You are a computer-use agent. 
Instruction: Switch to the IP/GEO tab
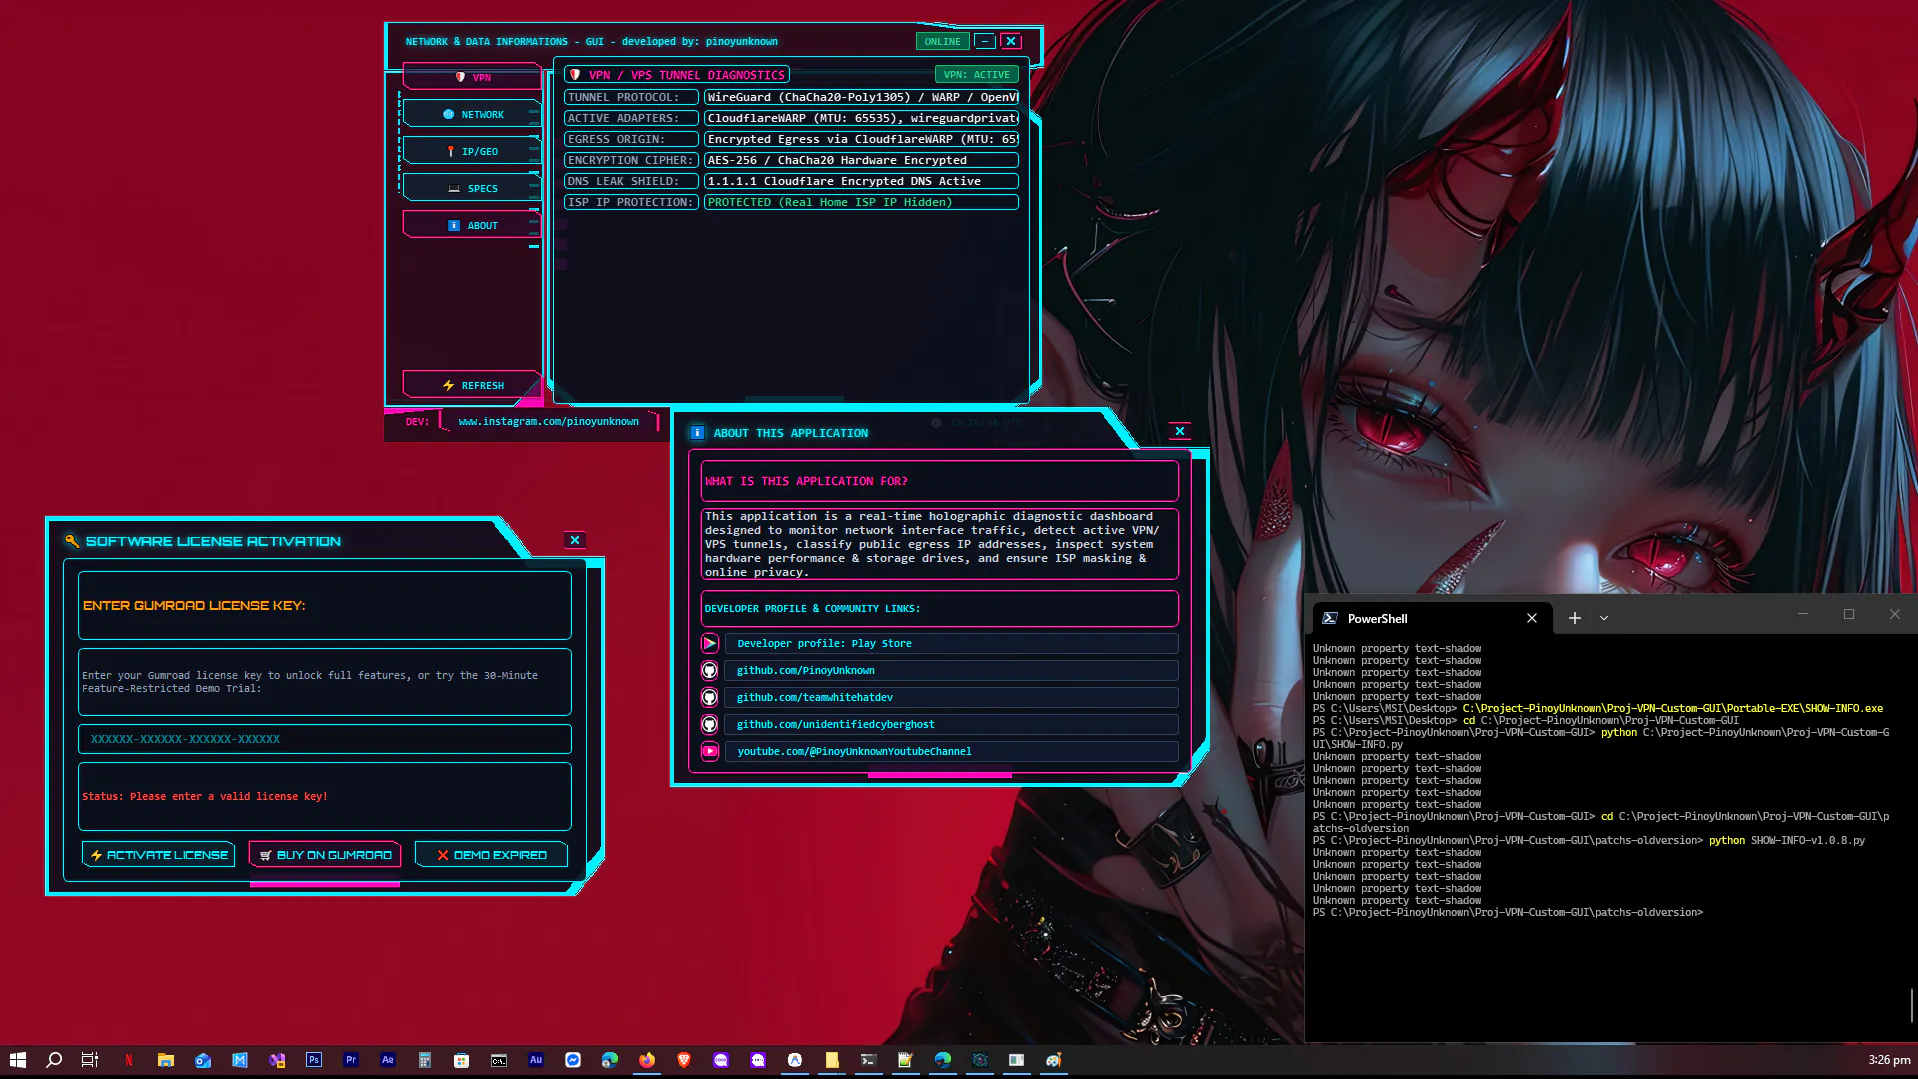click(472, 151)
